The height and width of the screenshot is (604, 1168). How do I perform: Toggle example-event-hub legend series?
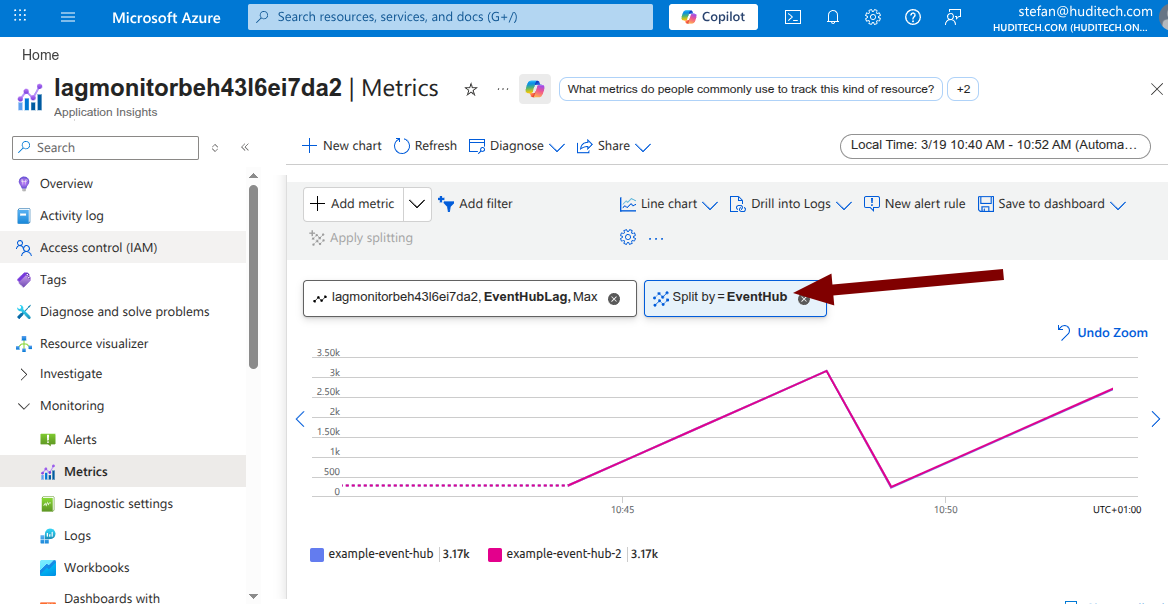point(372,553)
